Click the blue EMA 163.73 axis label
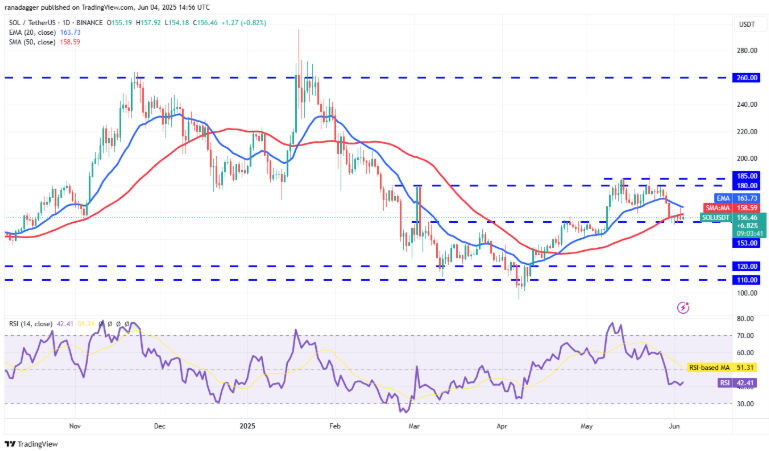Screen dimensions: 769x451 737,198
